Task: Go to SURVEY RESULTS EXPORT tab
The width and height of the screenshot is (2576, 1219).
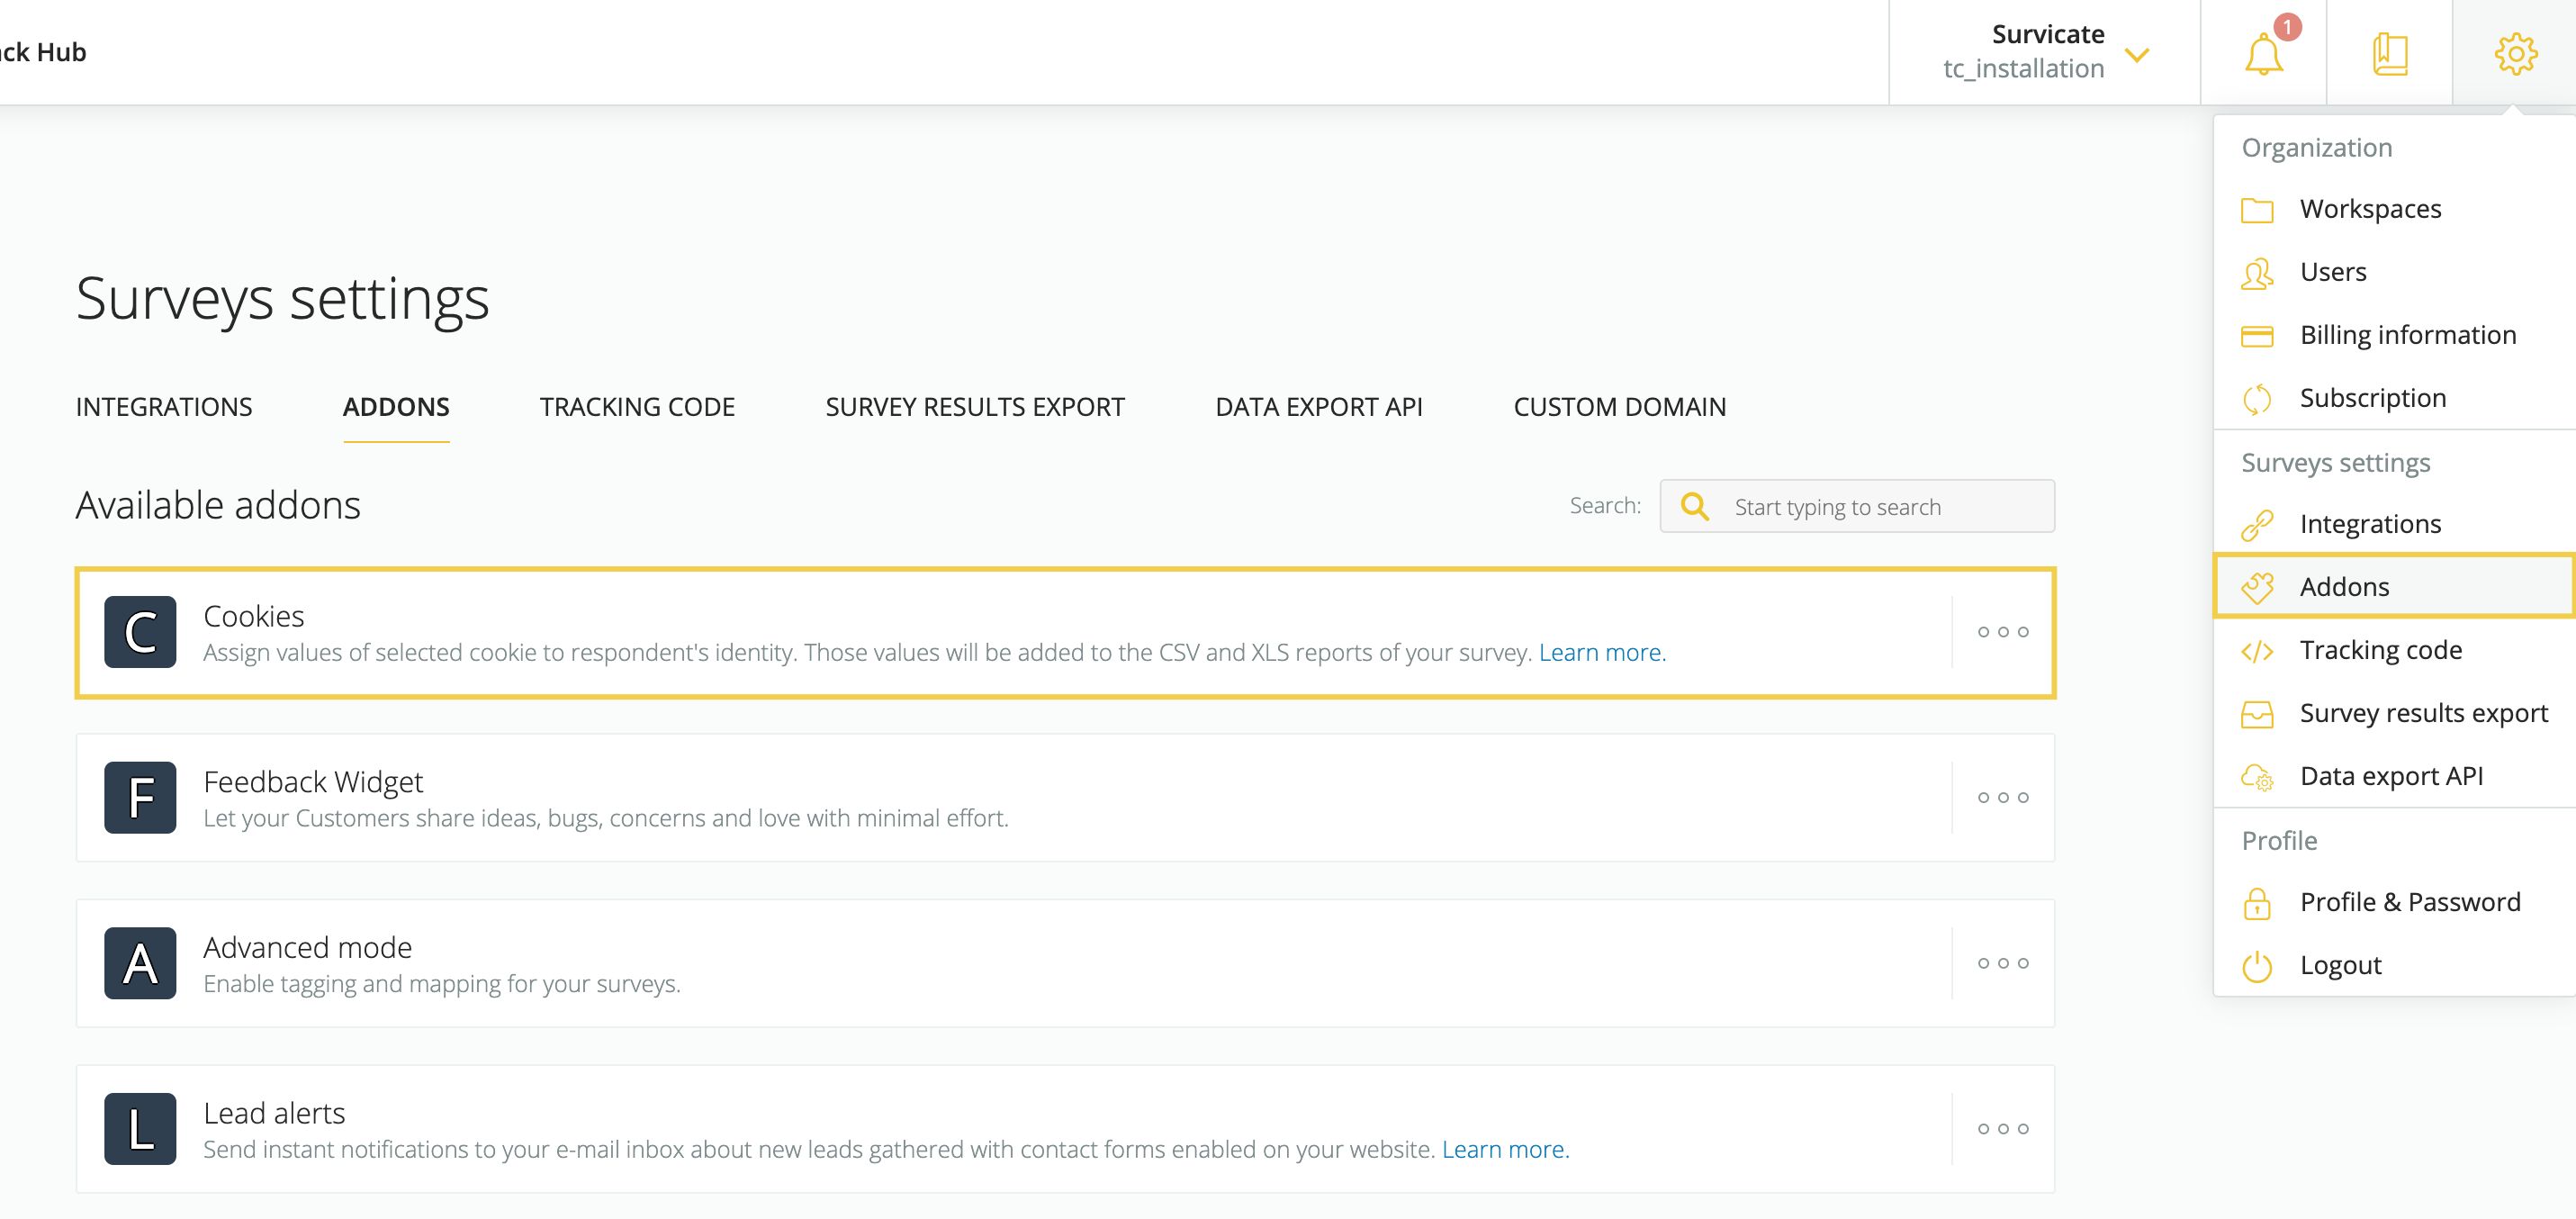Action: click(x=975, y=407)
